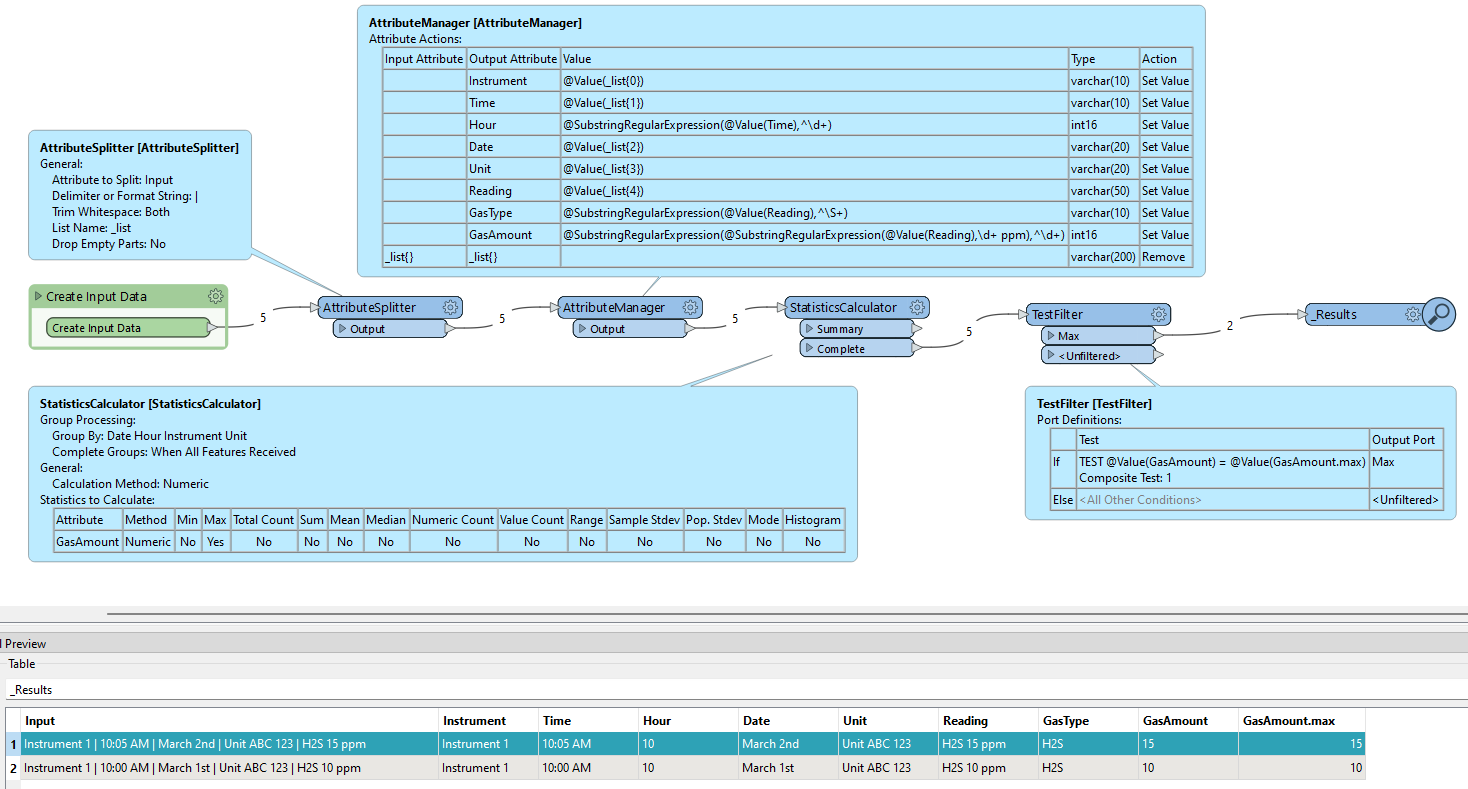The width and height of the screenshot is (1468, 789).
Task: Expand AttributeManager Output port attributes
Action: pos(581,329)
